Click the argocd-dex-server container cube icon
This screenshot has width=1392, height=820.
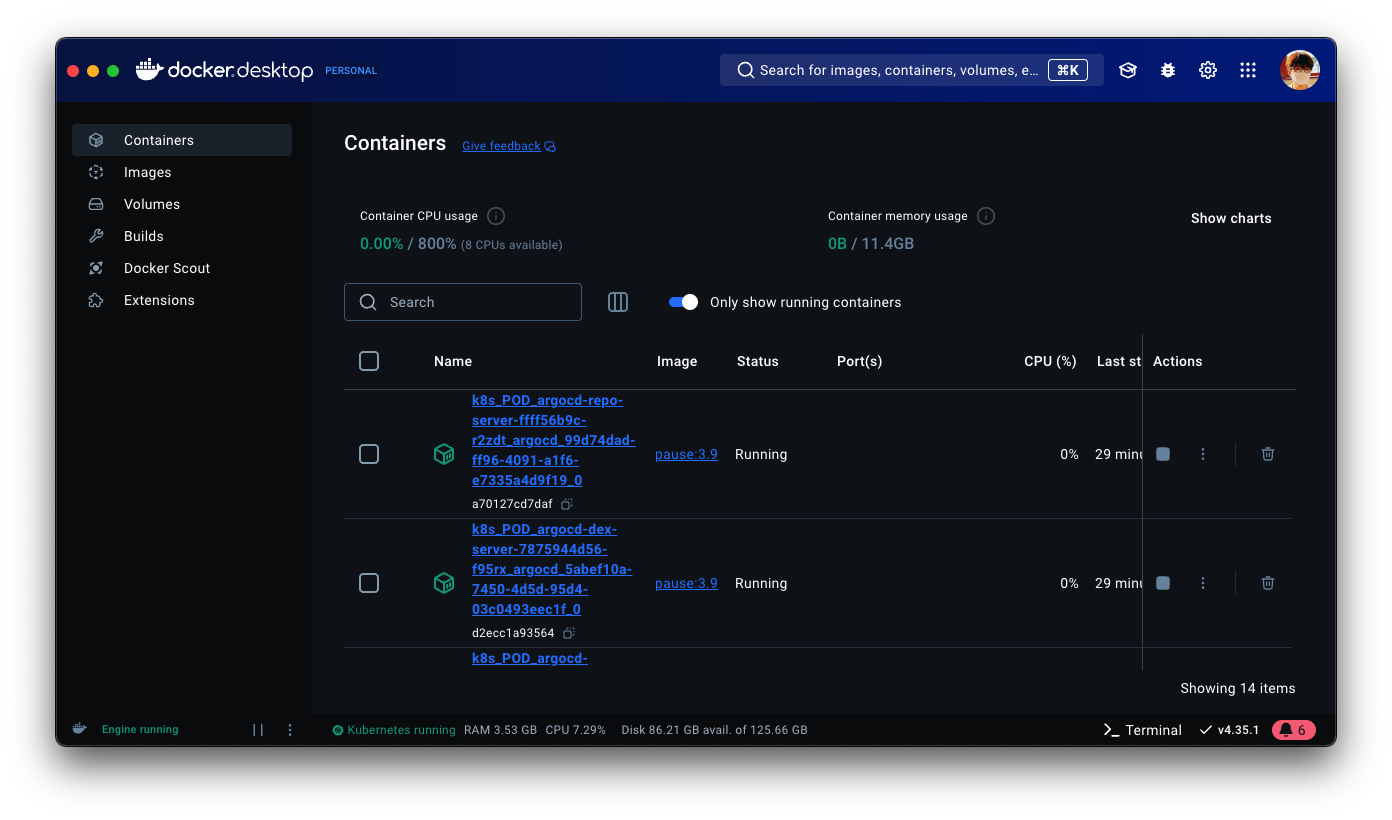click(444, 583)
